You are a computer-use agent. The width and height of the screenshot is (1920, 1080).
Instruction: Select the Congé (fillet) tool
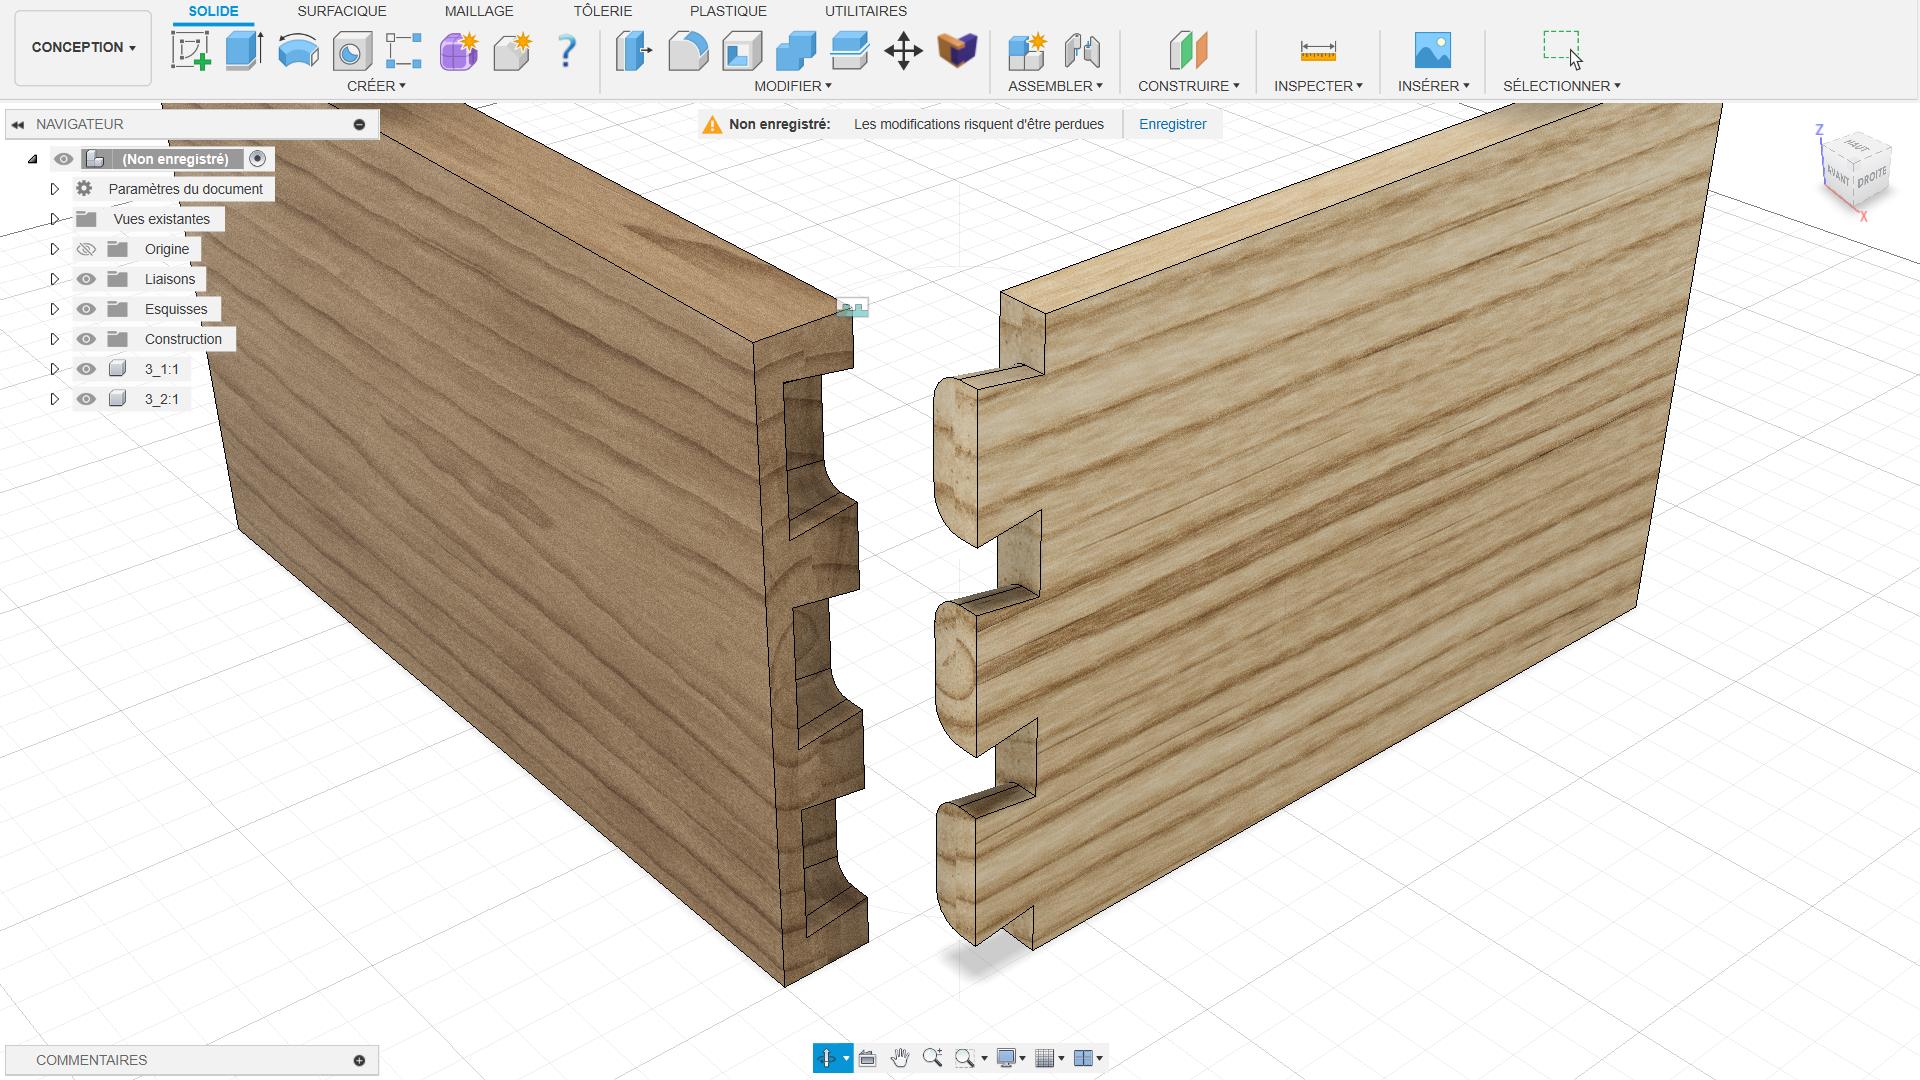[687, 51]
